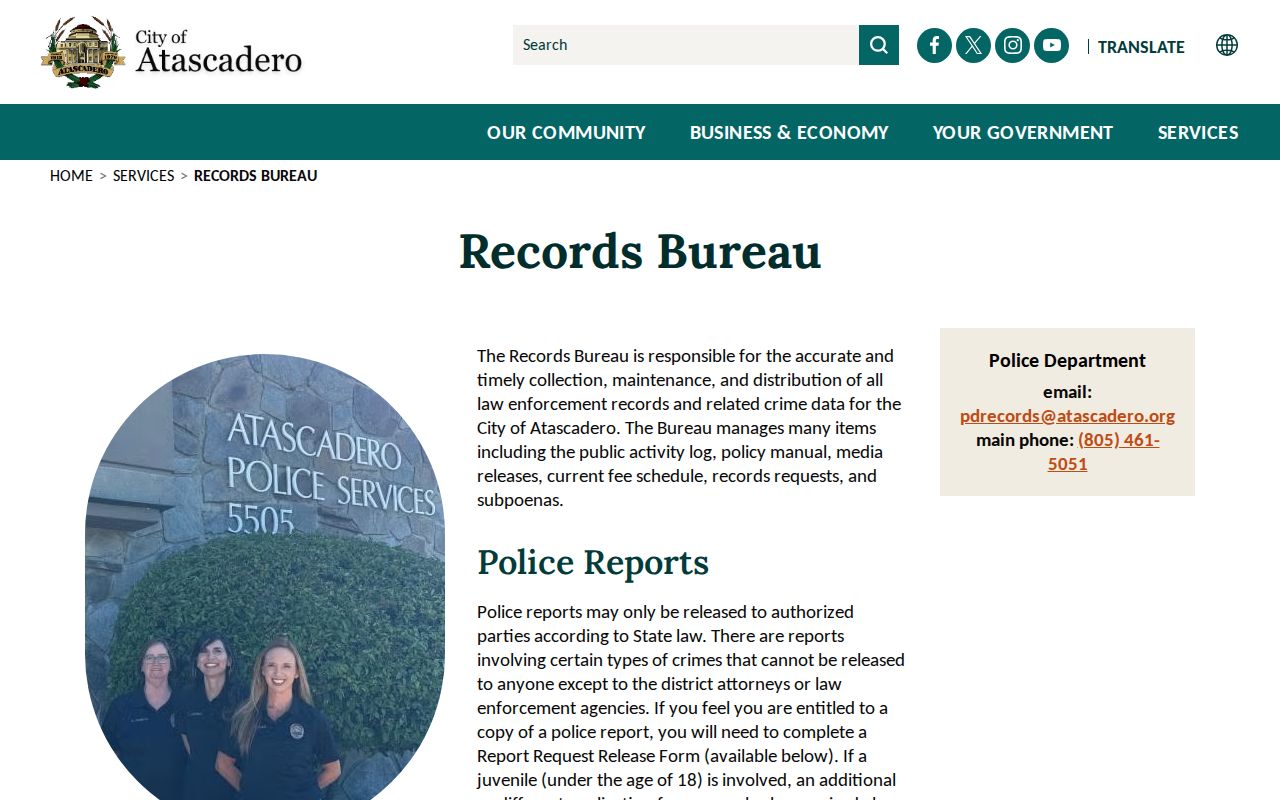Open the X (Twitter) social icon

[973, 45]
